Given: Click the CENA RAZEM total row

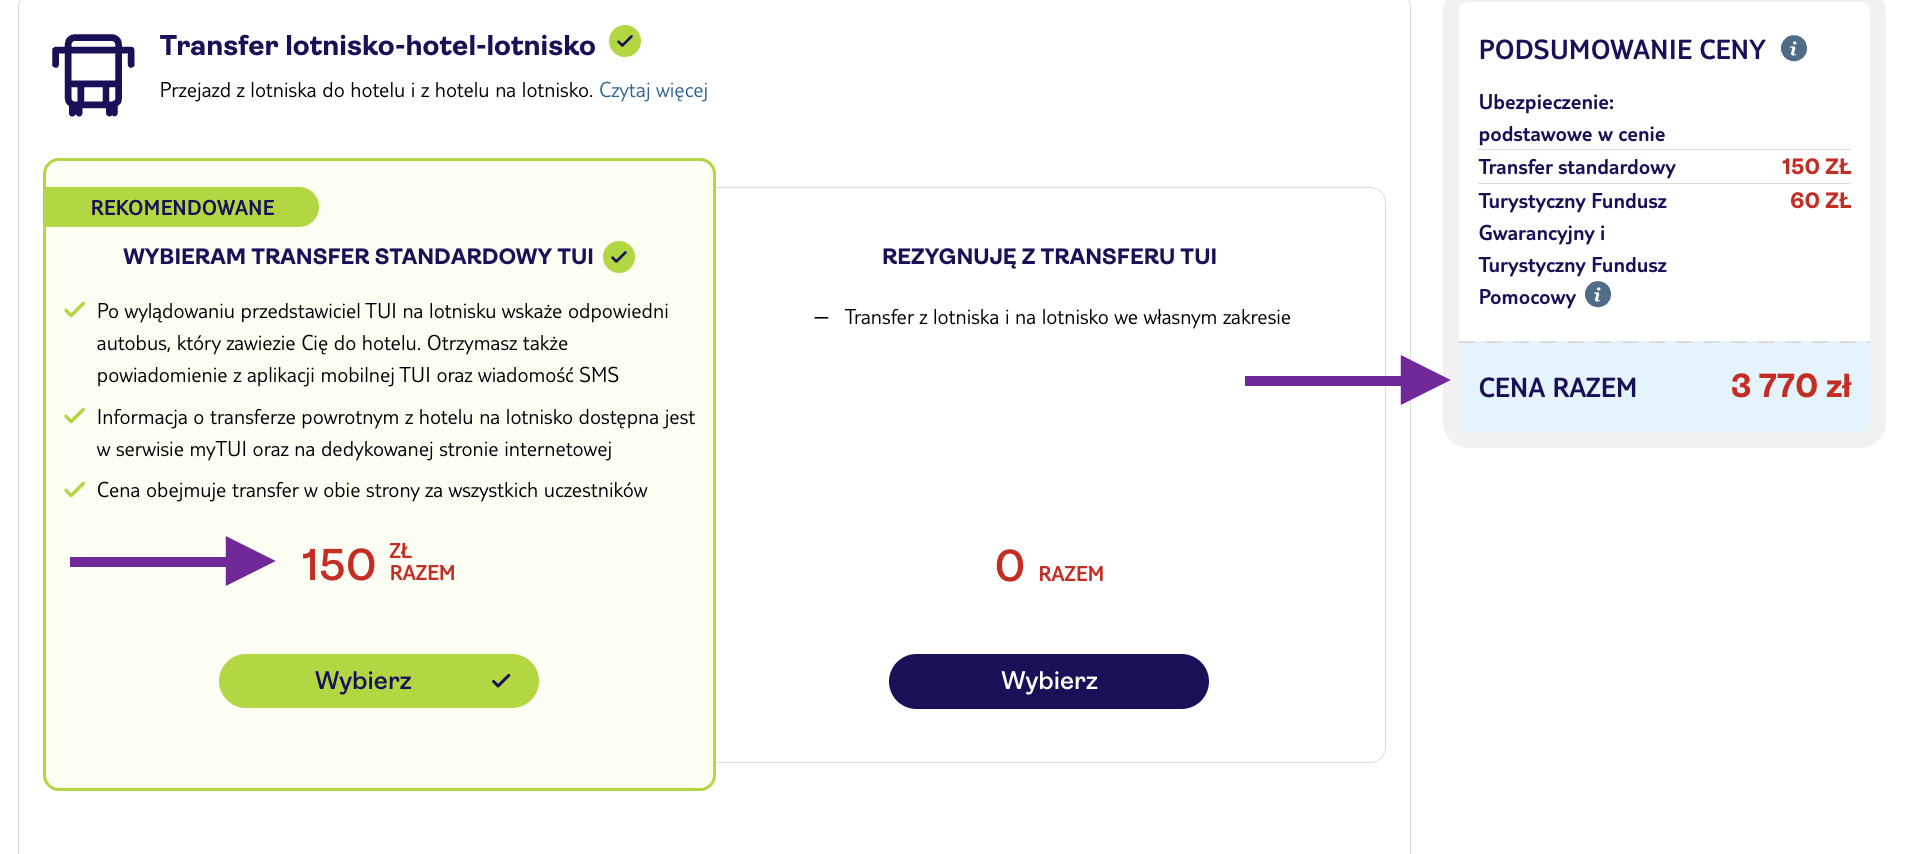Looking at the screenshot, I should [1663, 387].
